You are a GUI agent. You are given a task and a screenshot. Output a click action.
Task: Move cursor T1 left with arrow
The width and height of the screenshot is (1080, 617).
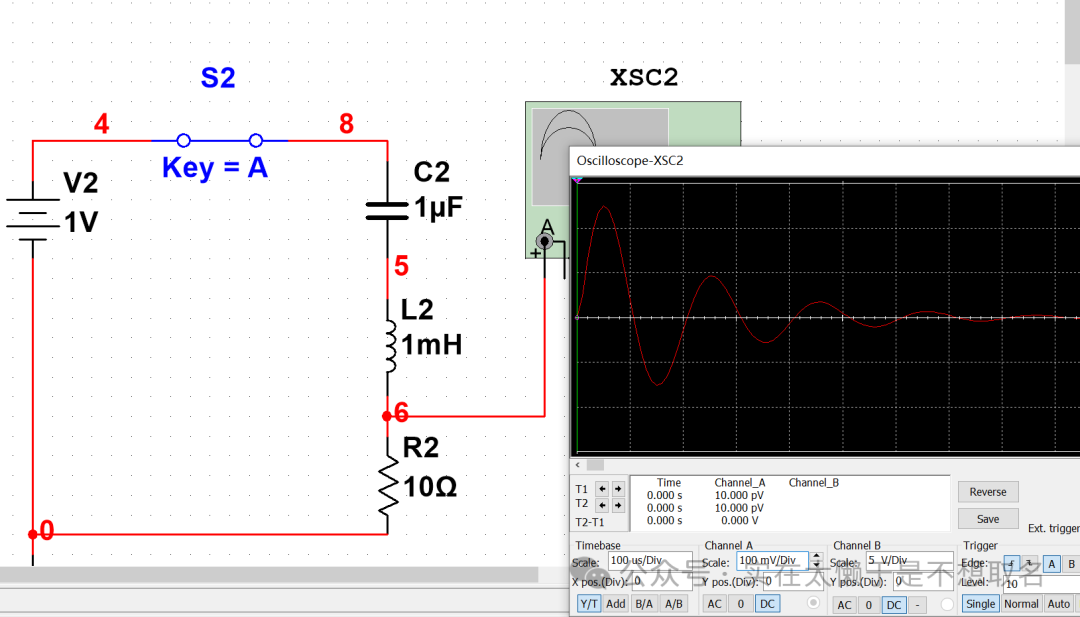(602, 489)
